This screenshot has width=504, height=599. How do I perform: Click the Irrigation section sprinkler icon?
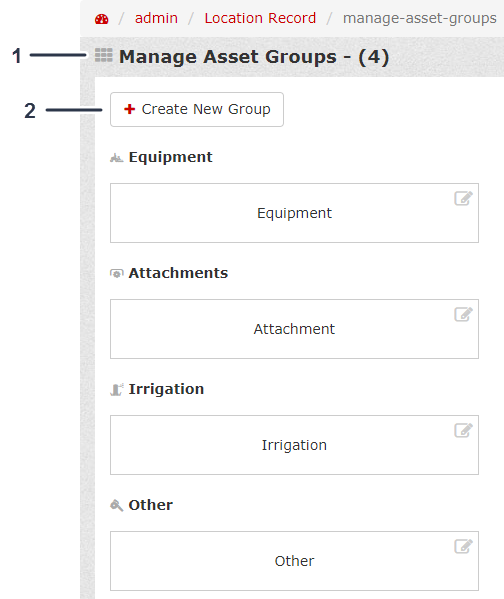point(117,390)
